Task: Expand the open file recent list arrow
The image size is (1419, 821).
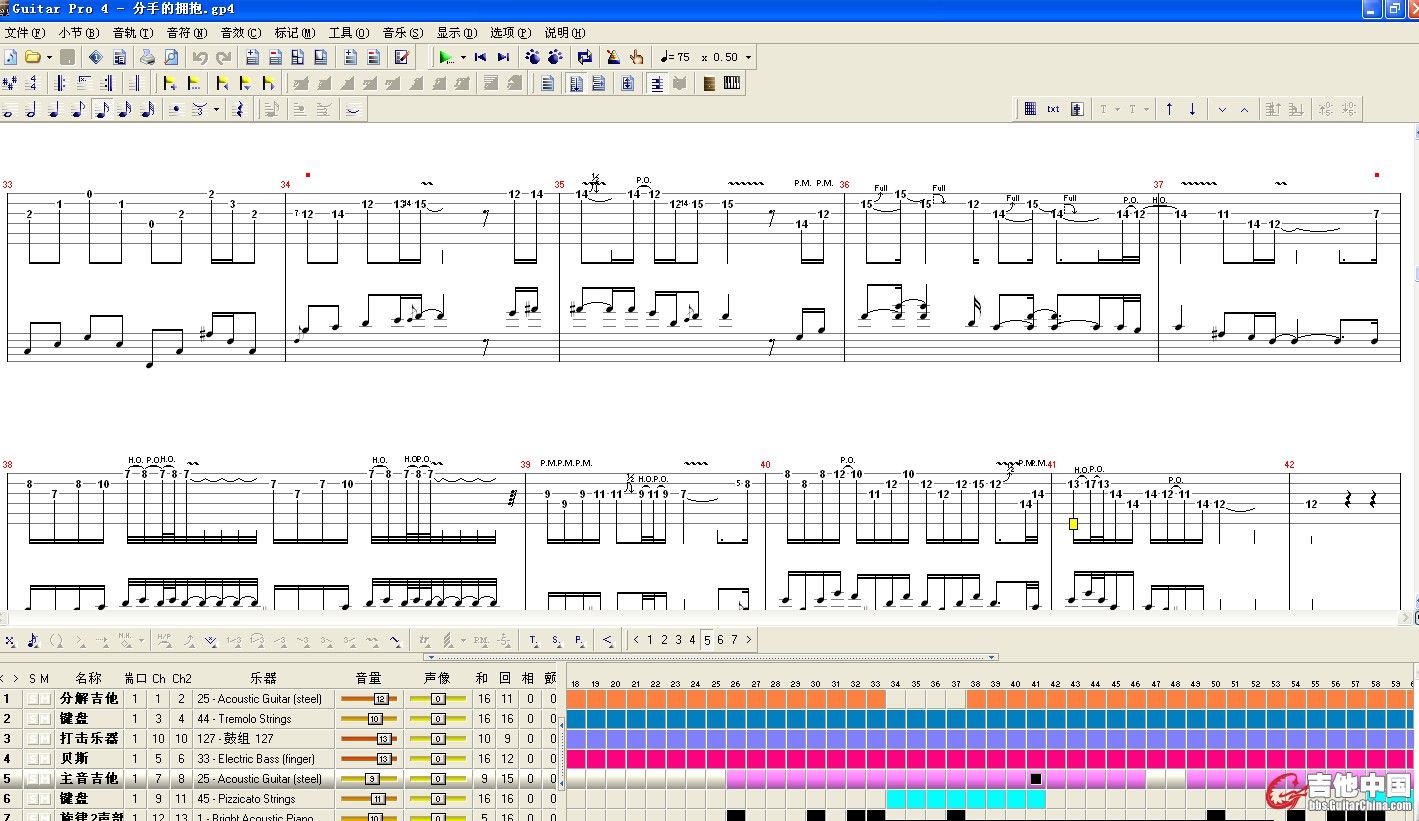Action: click(x=49, y=58)
